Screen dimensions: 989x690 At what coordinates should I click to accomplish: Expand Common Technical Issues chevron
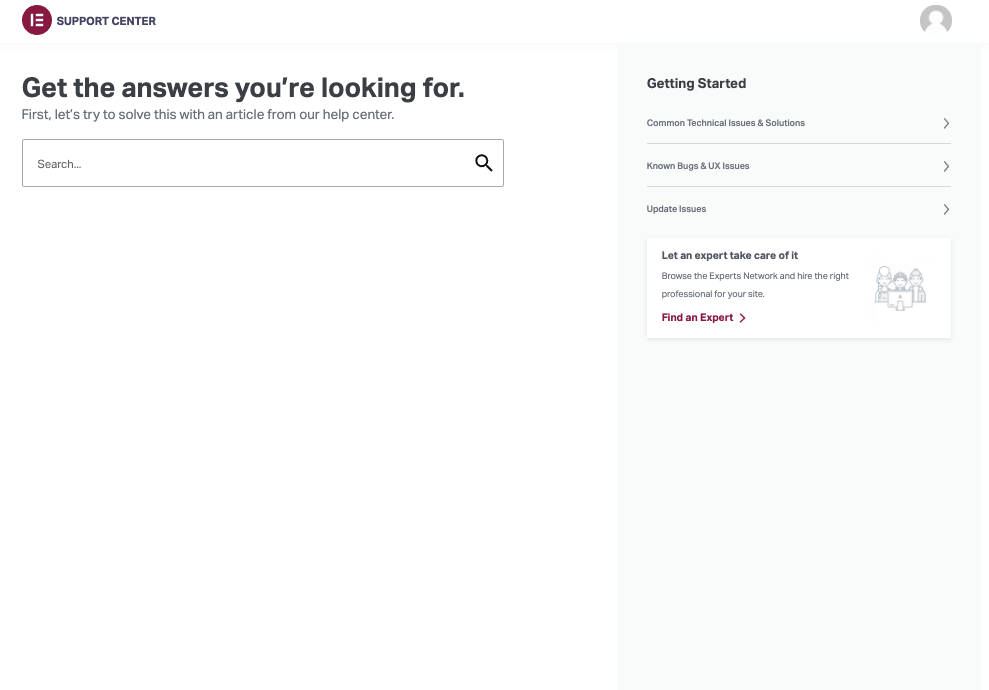[x=946, y=123]
